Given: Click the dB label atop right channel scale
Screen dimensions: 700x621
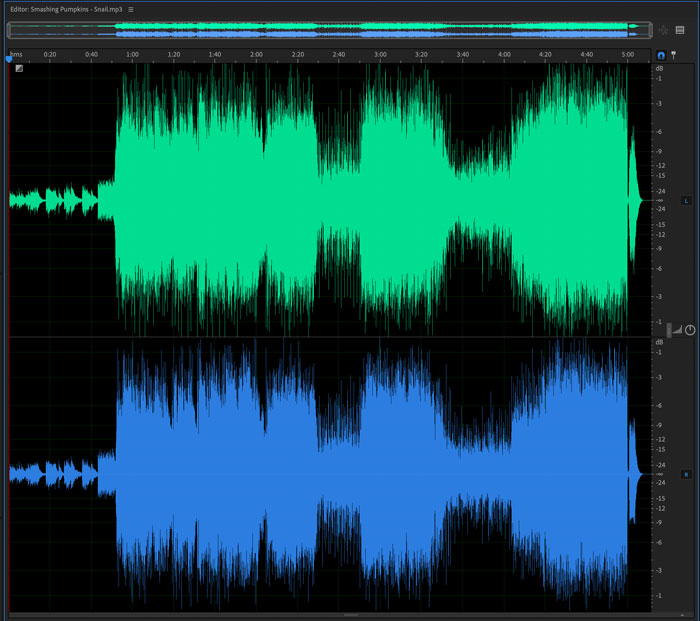Looking at the screenshot, I should [659, 342].
